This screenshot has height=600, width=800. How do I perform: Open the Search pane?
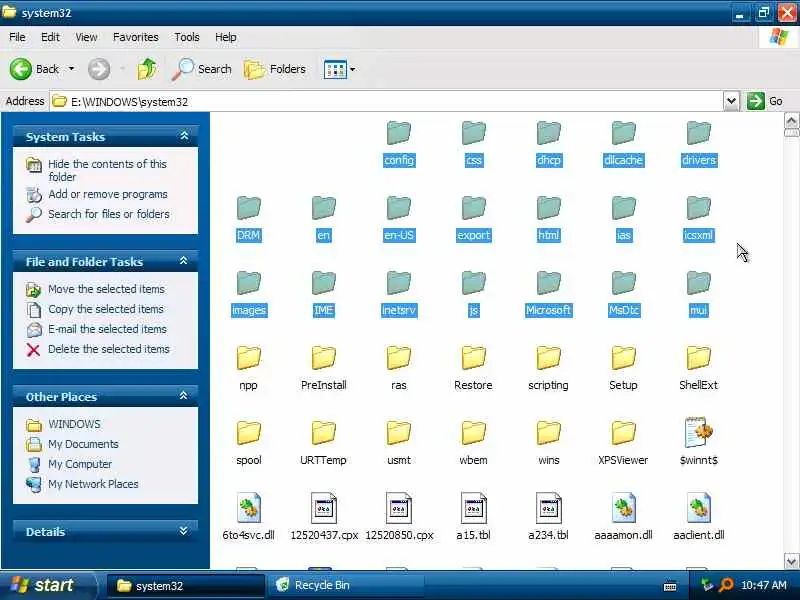click(x=202, y=69)
